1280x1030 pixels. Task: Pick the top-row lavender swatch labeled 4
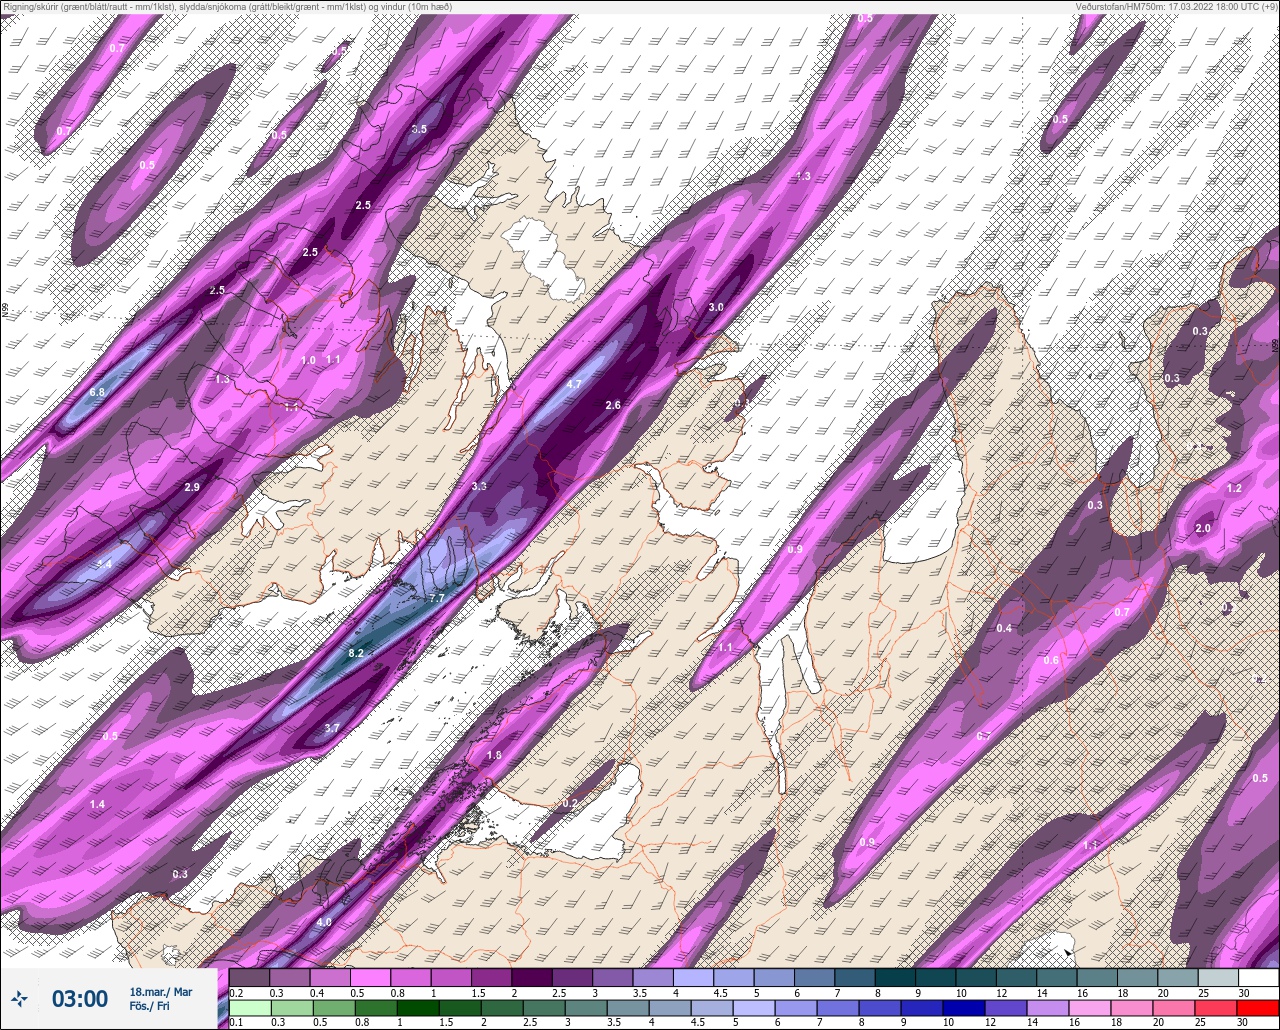pyautogui.click(x=693, y=977)
